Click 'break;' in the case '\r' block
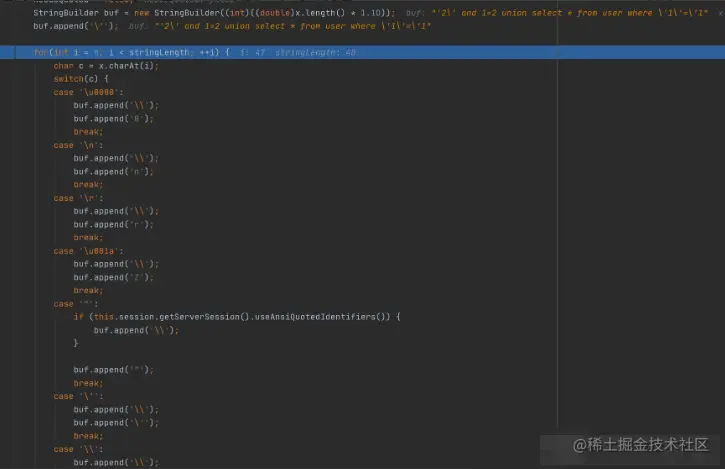Image resolution: width=725 pixels, height=469 pixels. [88, 237]
